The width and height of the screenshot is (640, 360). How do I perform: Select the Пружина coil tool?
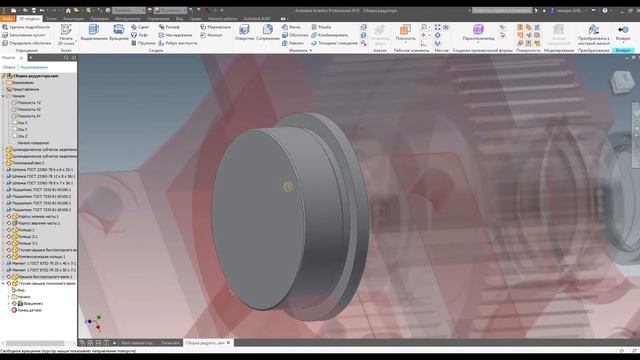pyautogui.click(x=143, y=43)
